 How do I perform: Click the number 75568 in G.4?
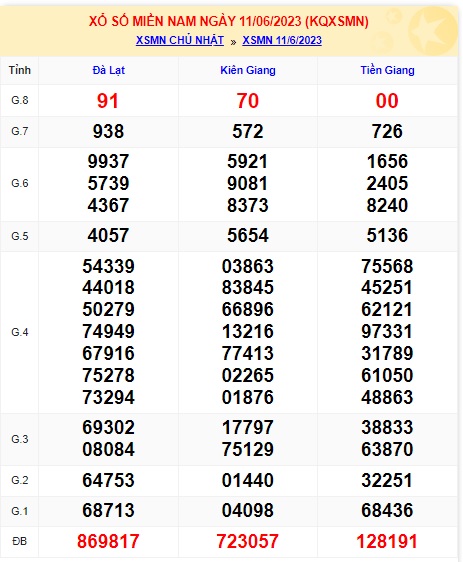pyautogui.click(x=387, y=266)
